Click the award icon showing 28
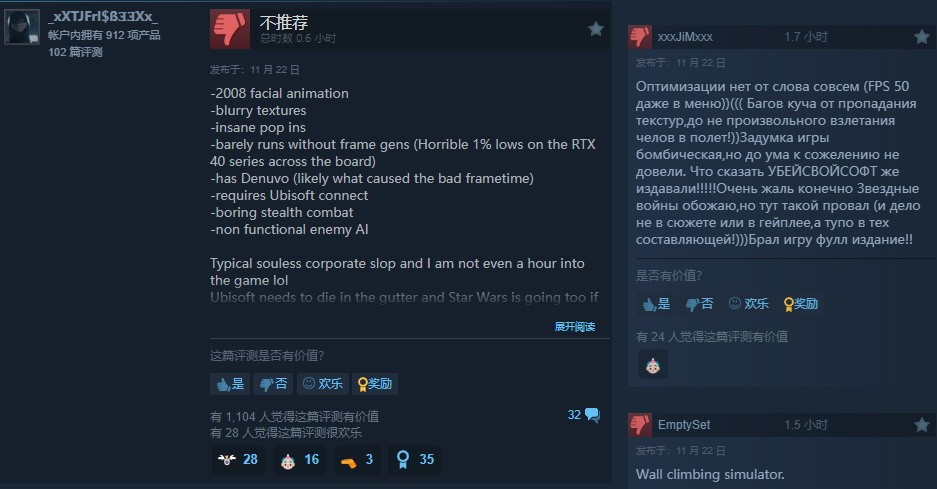 (238, 459)
